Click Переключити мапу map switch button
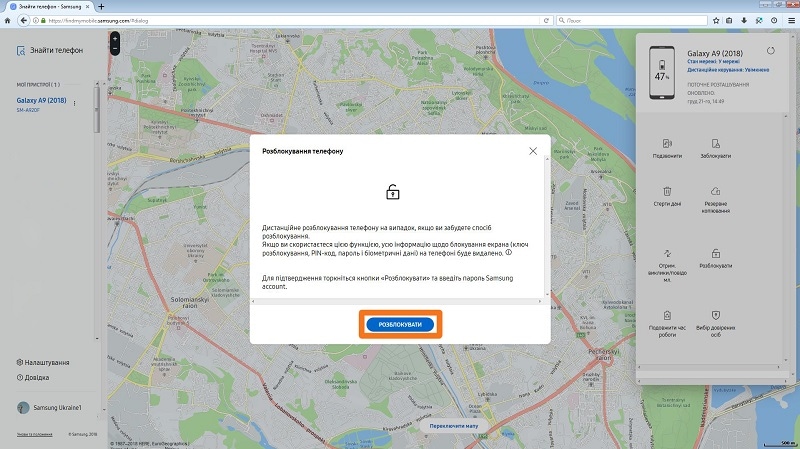Screen dimensions: 800x449 pyautogui.click(x=454, y=426)
